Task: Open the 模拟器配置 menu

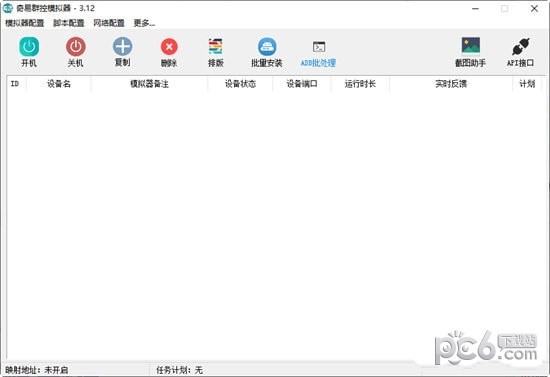Action: tap(25, 23)
